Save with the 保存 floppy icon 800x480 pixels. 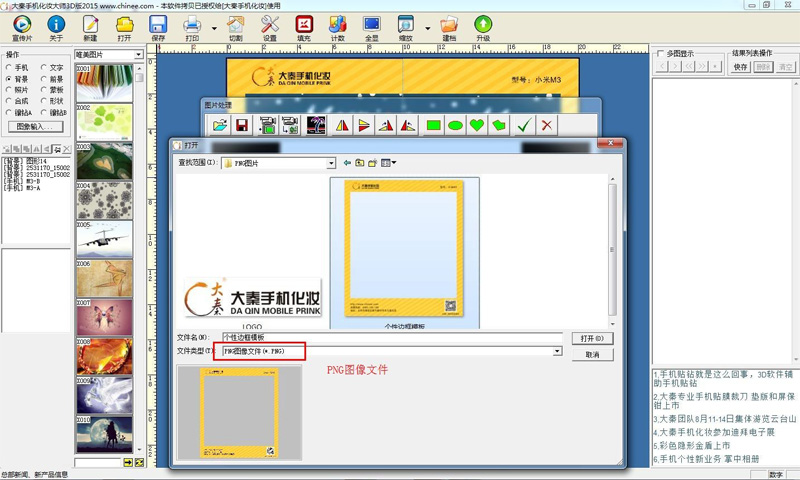pos(158,24)
